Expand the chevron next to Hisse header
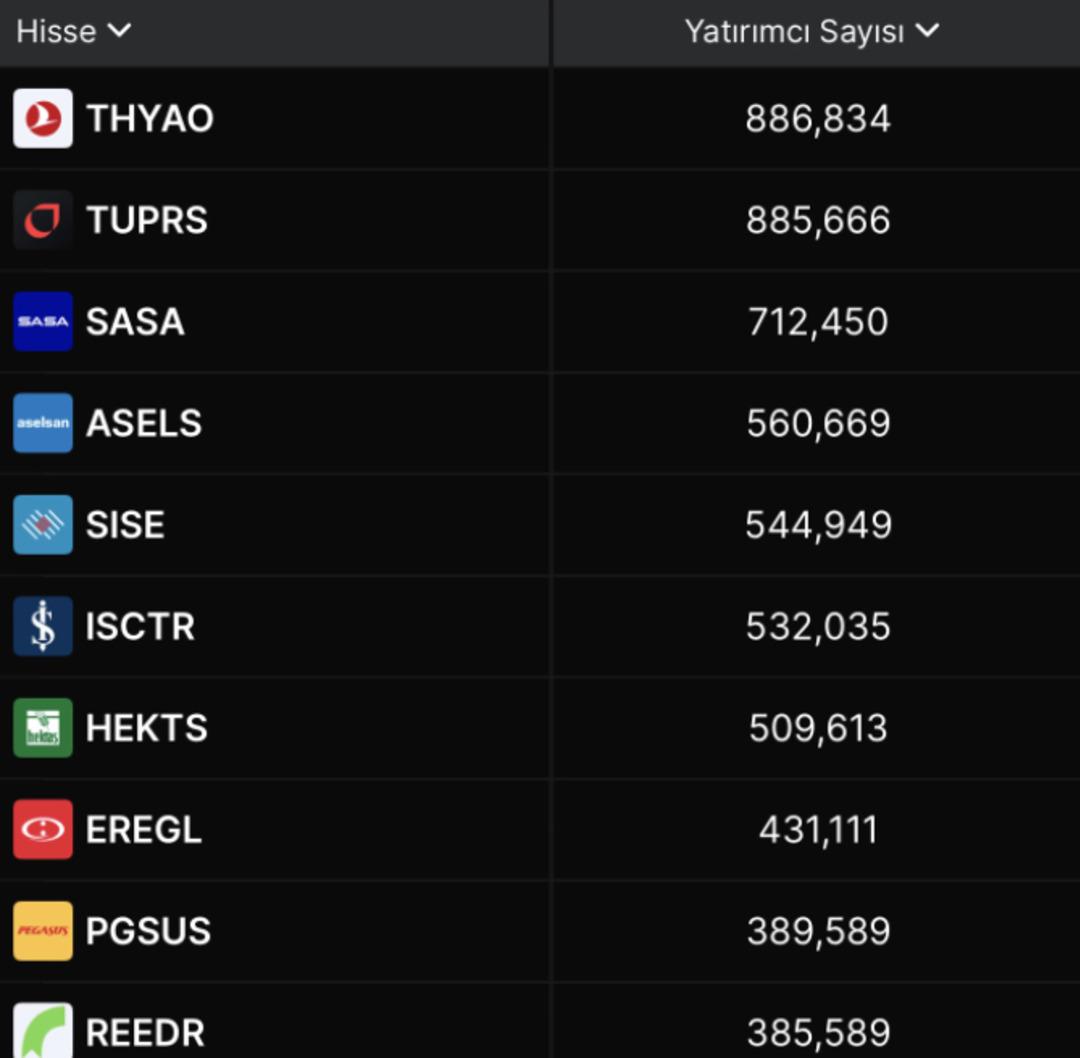The height and width of the screenshot is (1058, 1080). pyautogui.click(x=117, y=30)
